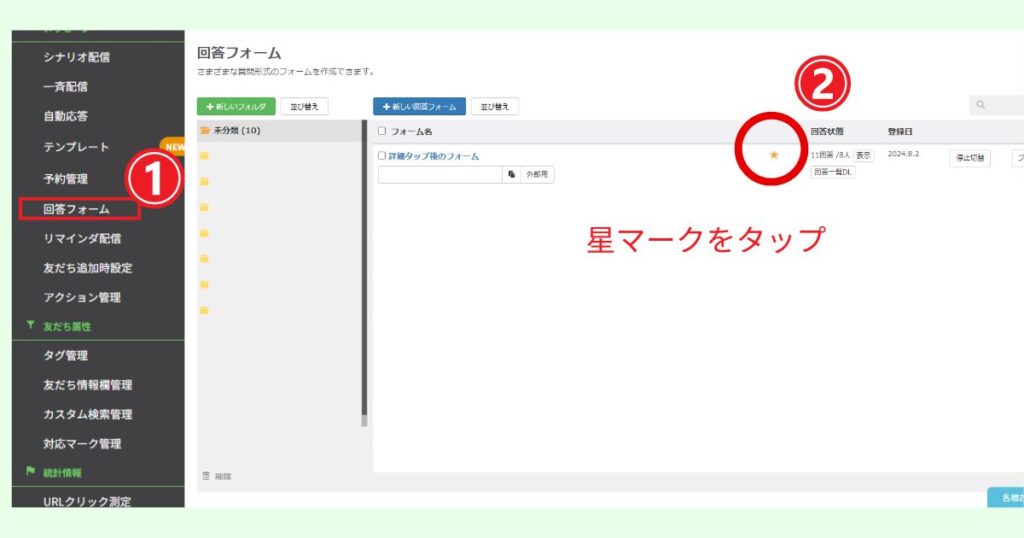Tick the checkbox for 詳細タップ後のフォーム
The height and width of the screenshot is (538, 1024).
point(382,156)
